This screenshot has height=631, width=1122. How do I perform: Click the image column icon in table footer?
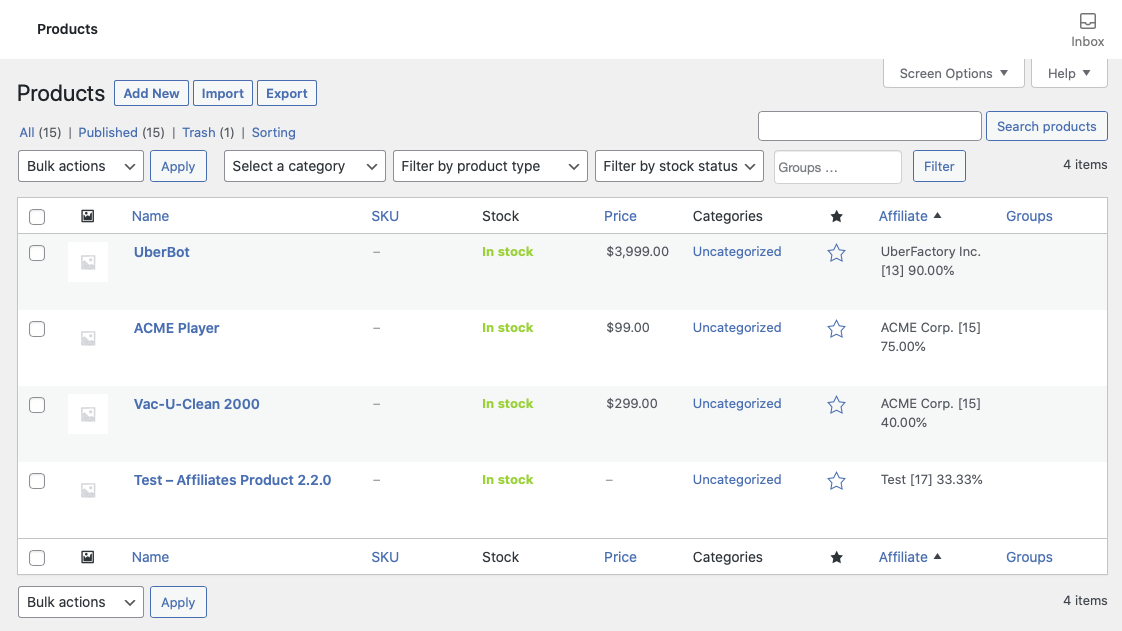coord(87,557)
